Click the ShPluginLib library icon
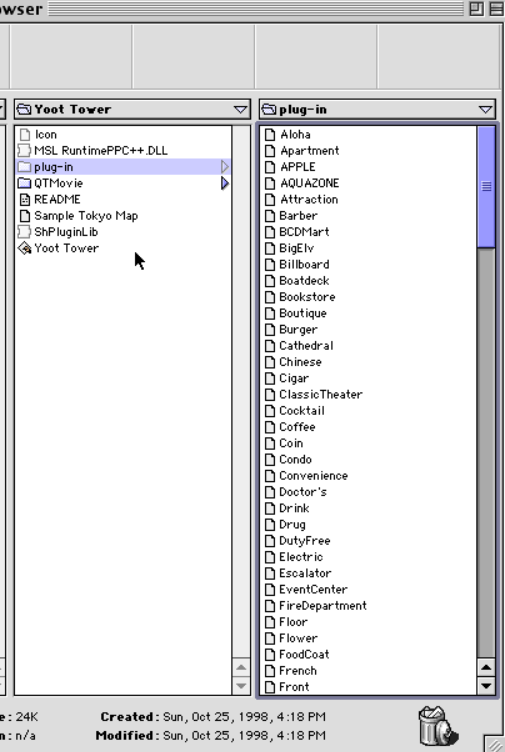Image resolution: width=505 pixels, height=752 pixels. click(24, 232)
